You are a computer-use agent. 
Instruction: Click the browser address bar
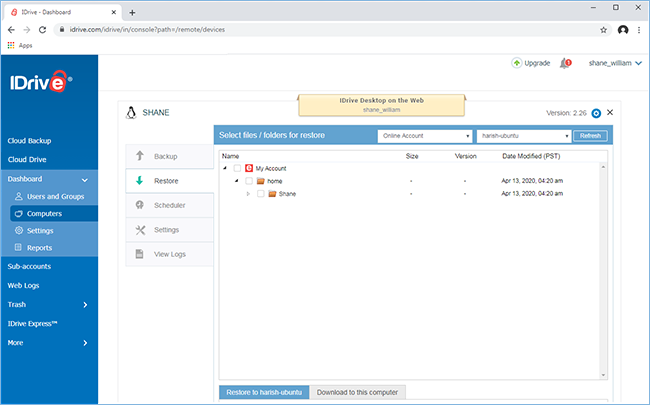tap(332, 30)
